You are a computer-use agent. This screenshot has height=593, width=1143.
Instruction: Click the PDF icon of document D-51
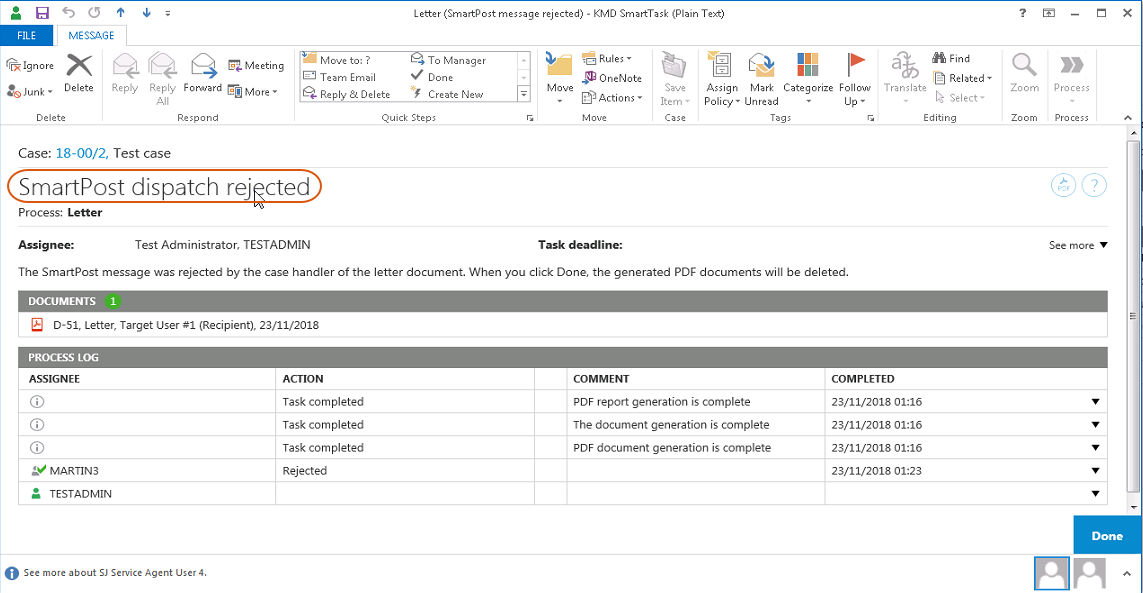(37, 325)
